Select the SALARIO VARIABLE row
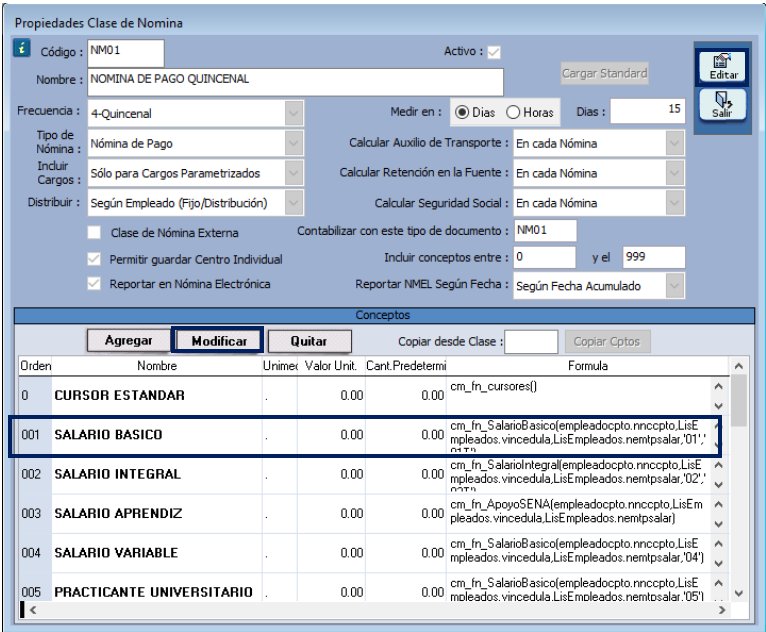Image resolution: width=766 pixels, height=632 pixels. click(x=374, y=553)
